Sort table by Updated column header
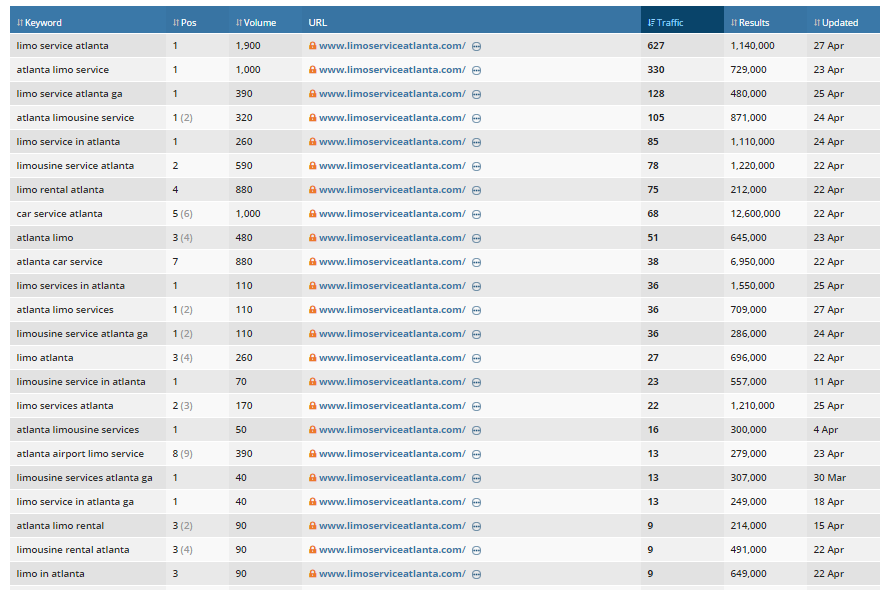 click(x=836, y=23)
